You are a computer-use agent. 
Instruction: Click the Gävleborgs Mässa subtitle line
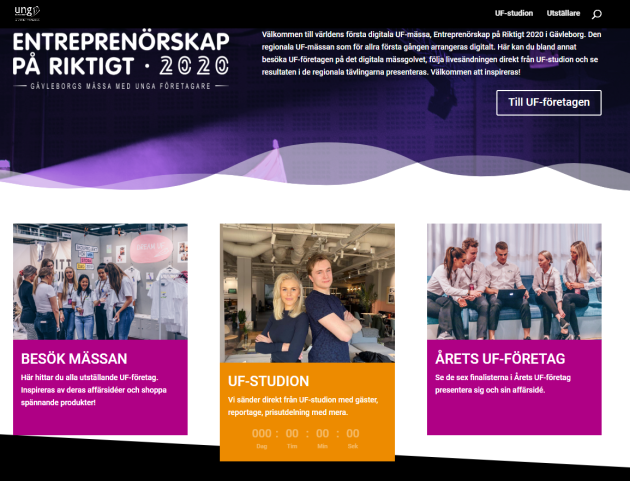coord(121,86)
